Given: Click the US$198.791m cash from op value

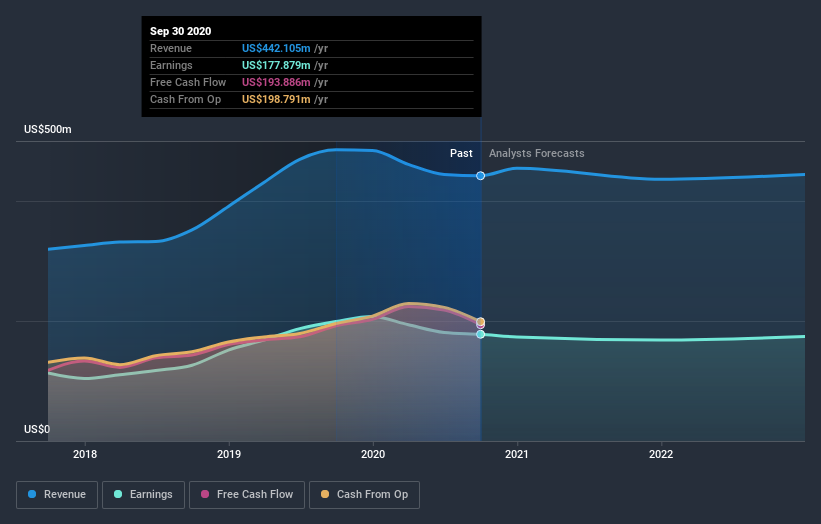Looking at the screenshot, I should coord(276,99).
